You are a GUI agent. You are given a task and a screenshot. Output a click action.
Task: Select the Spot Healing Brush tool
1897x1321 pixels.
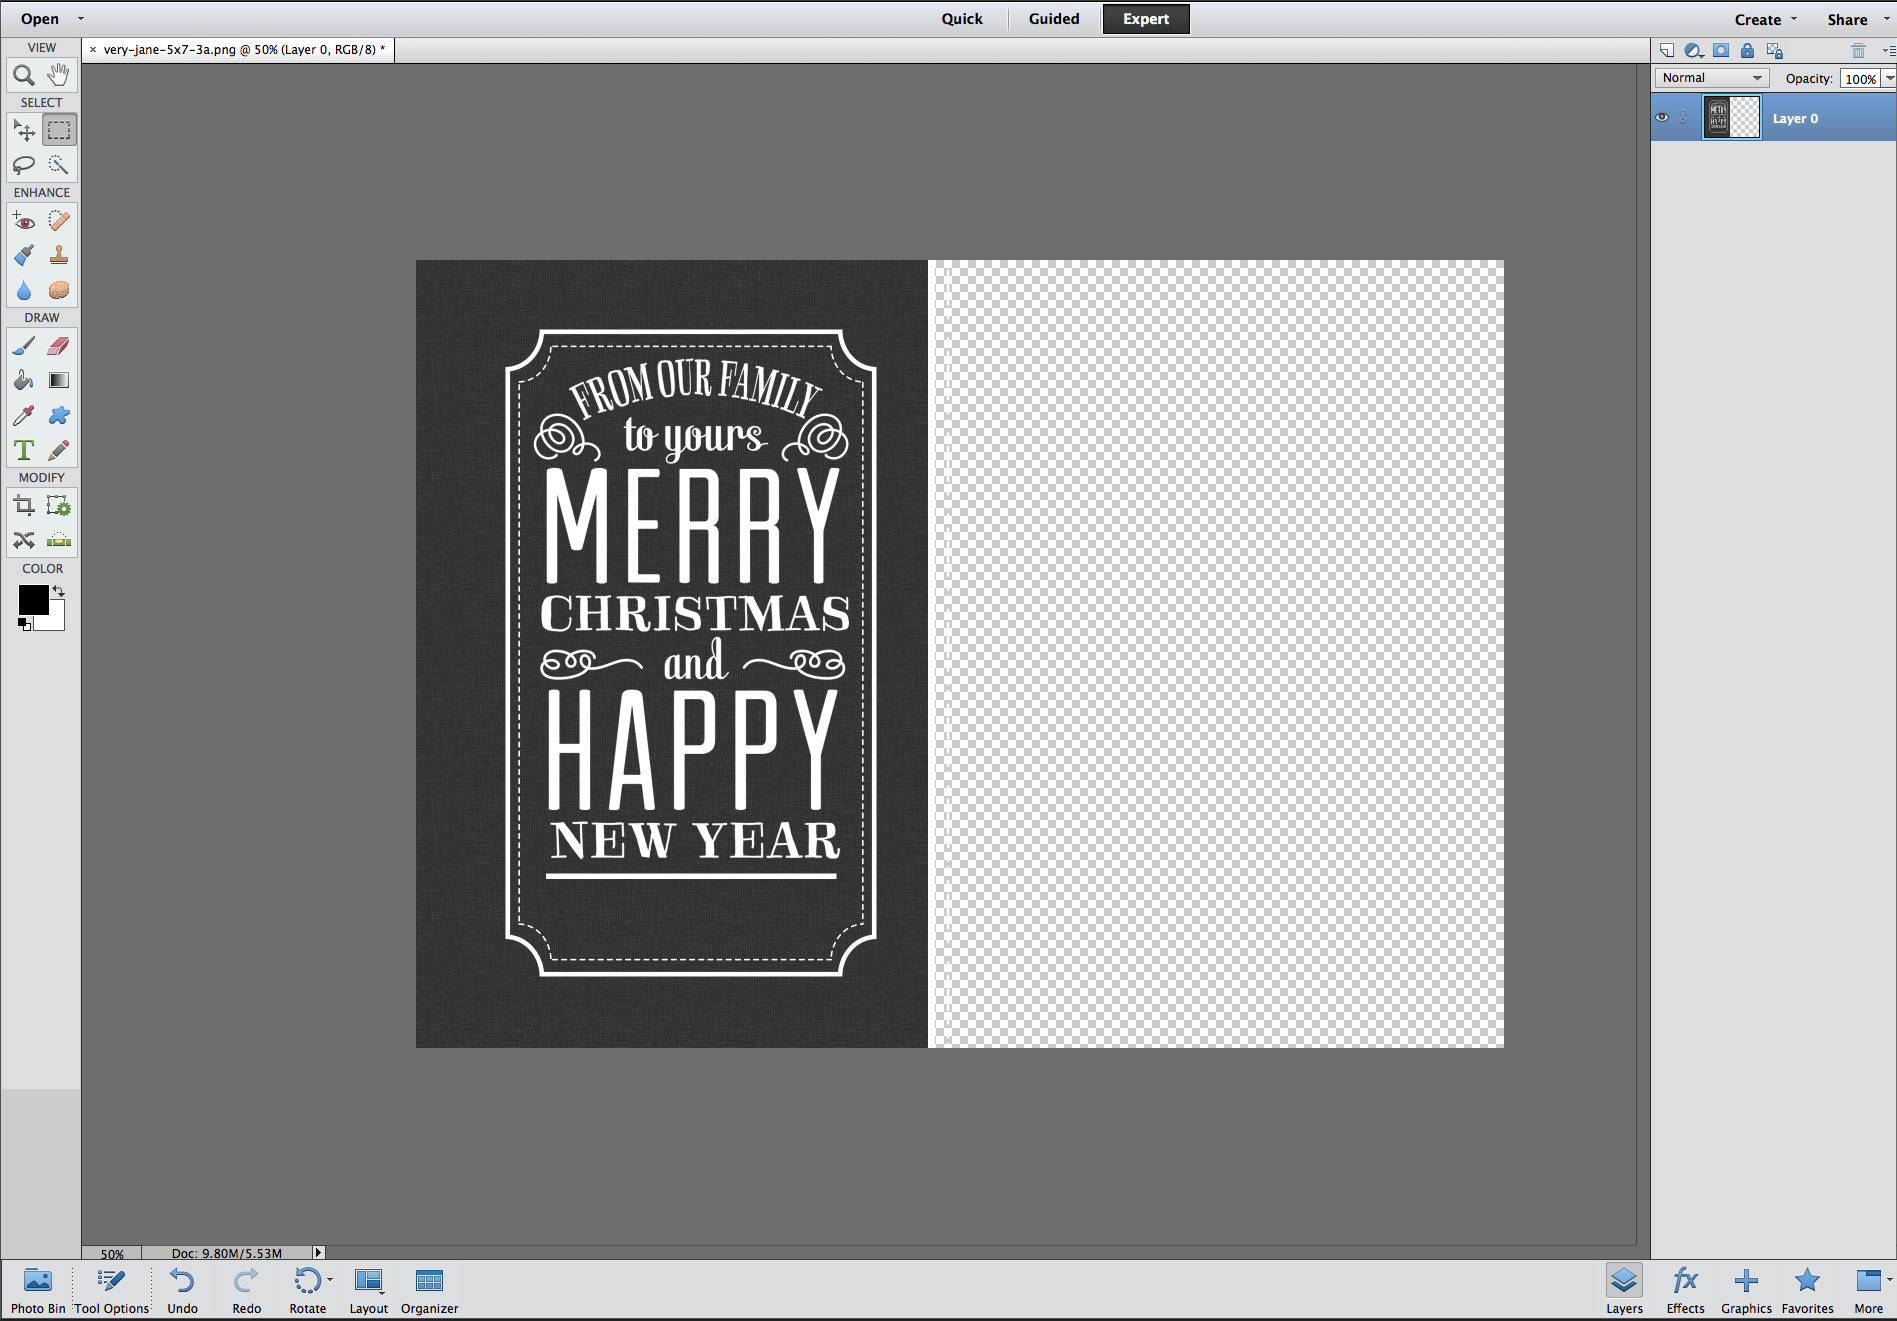59,221
